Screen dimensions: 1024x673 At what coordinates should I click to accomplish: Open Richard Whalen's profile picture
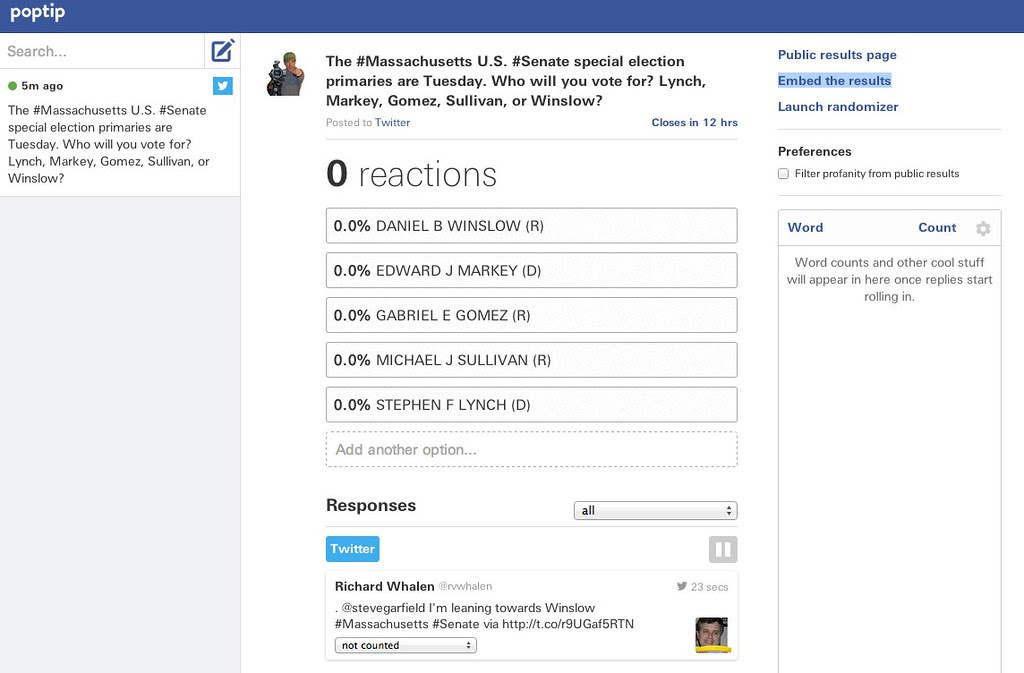coord(712,634)
